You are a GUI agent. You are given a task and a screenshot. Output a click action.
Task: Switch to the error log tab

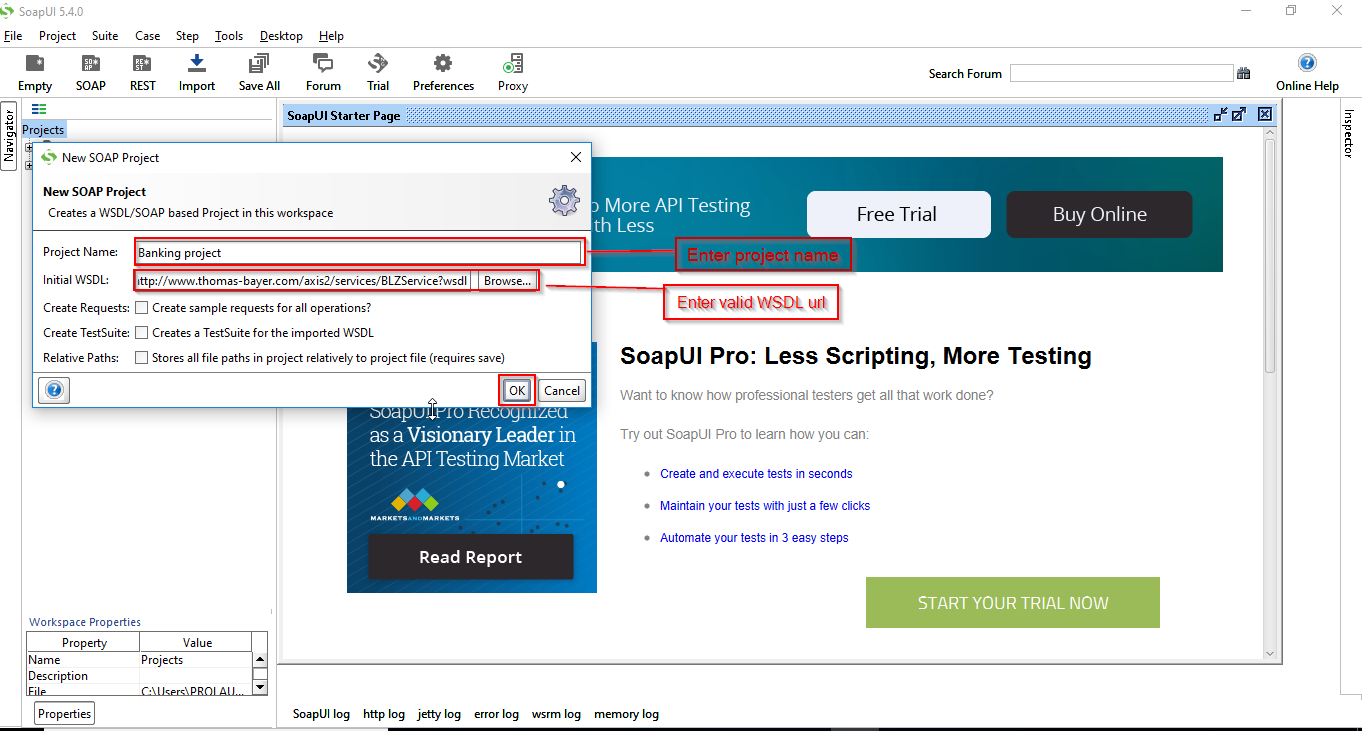pyautogui.click(x=496, y=713)
